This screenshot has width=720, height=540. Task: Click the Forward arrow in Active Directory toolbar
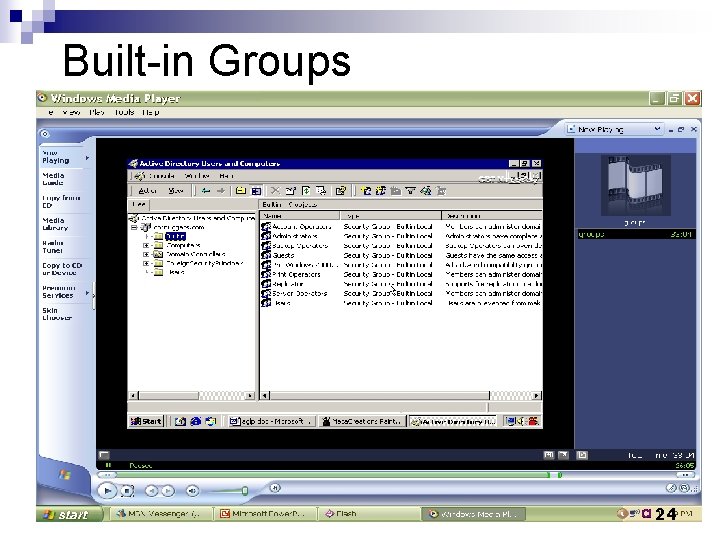pos(221,191)
